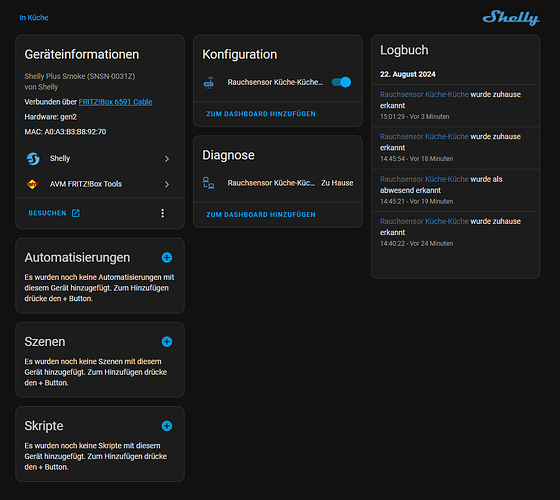Click the network icon in Diagnose
560x500 pixels.
[x=209, y=183]
